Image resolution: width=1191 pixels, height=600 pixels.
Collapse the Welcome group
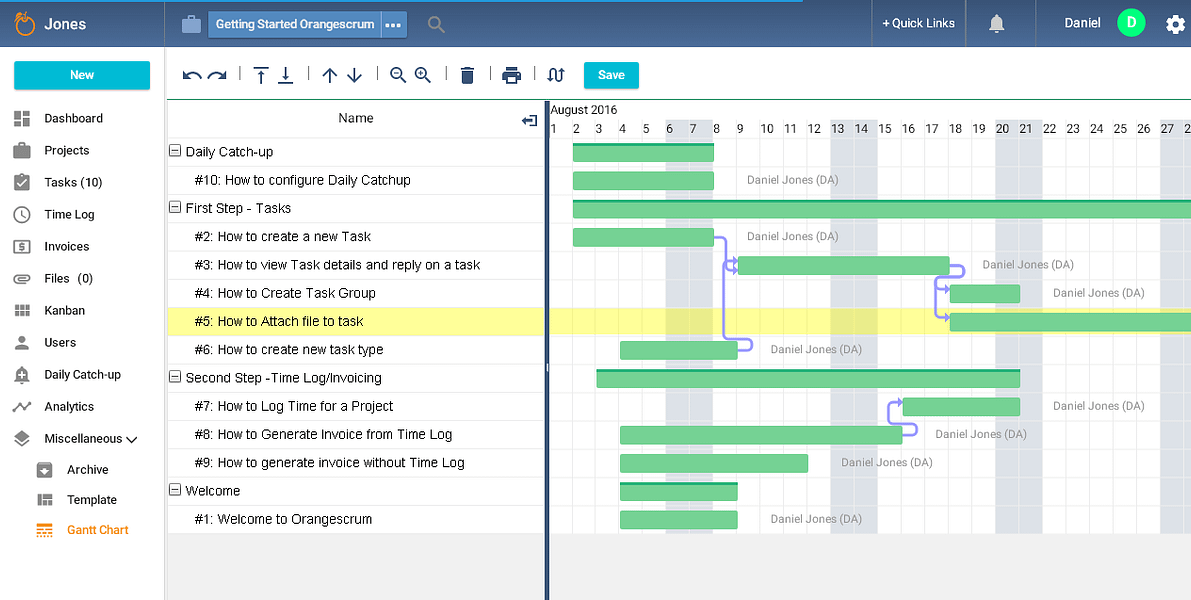175,491
